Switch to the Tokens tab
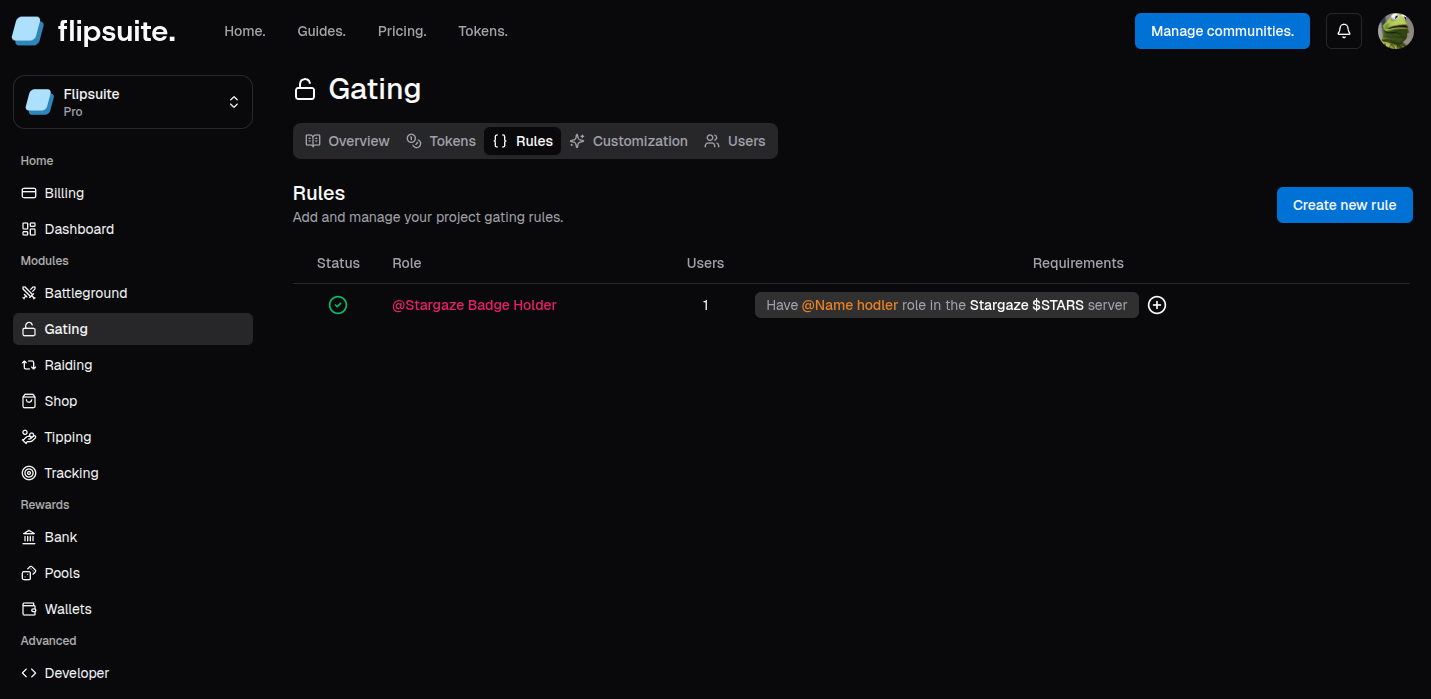This screenshot has width=1431, height=699. click(x=441, y=141)
